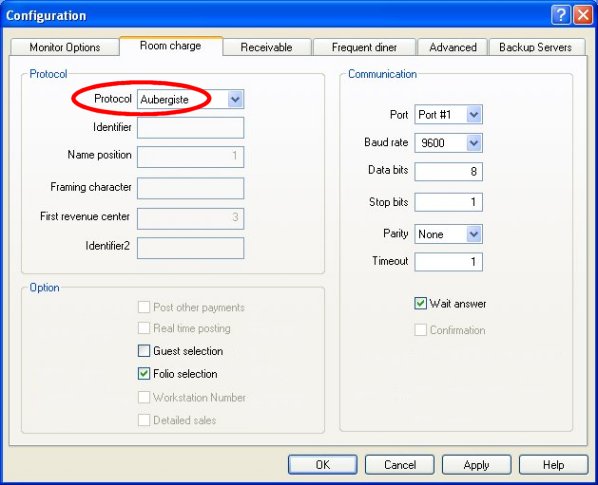Toggle the Wait answer checkbox
598x485 pixels.
[420, 304]
